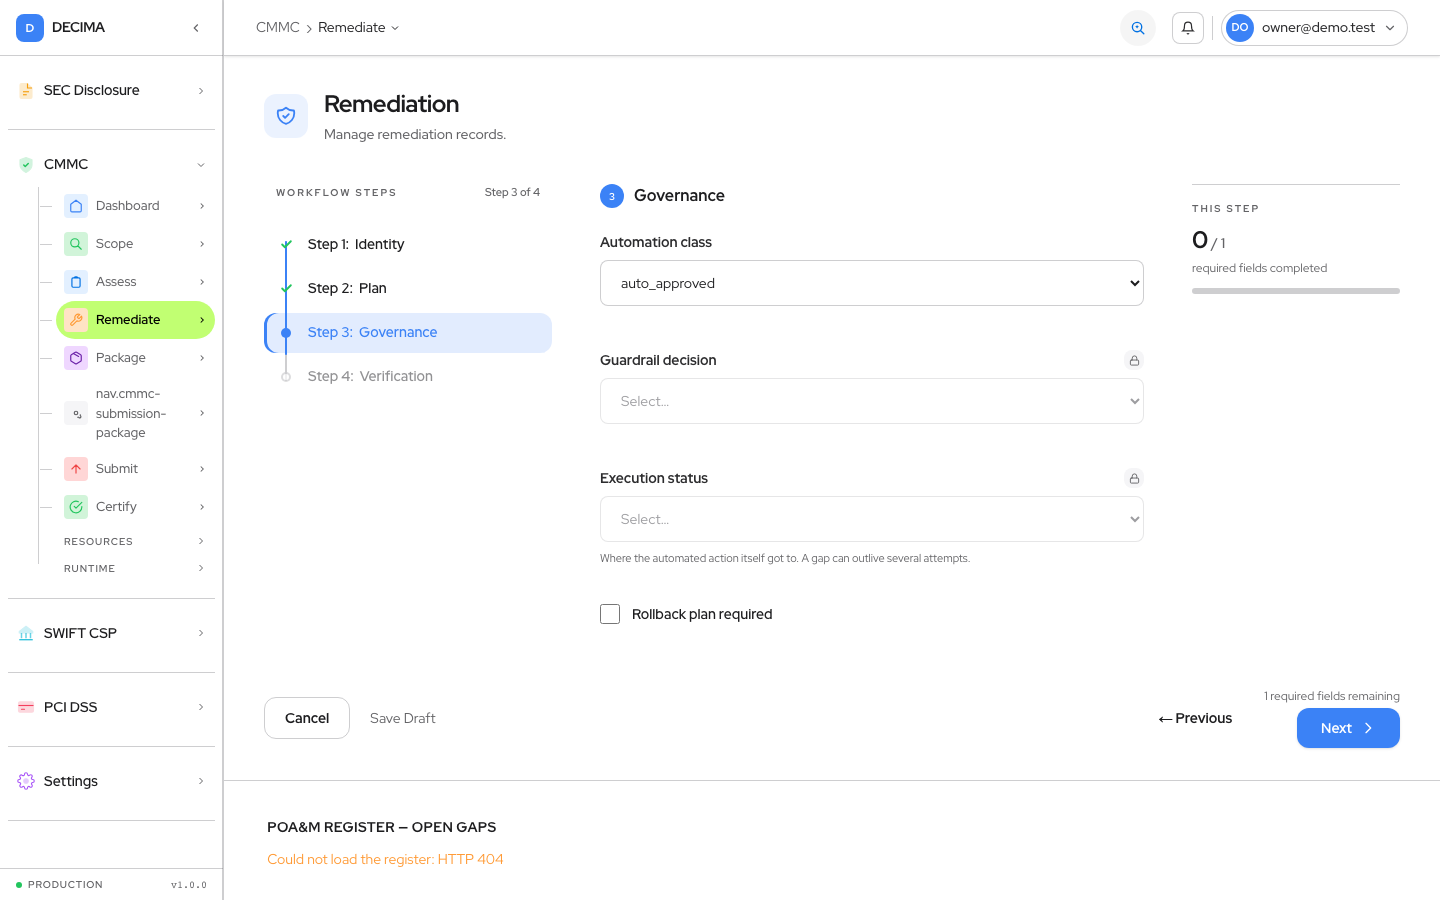Click the Cancel button
The image size is (1440, 900).
point(307,718)
